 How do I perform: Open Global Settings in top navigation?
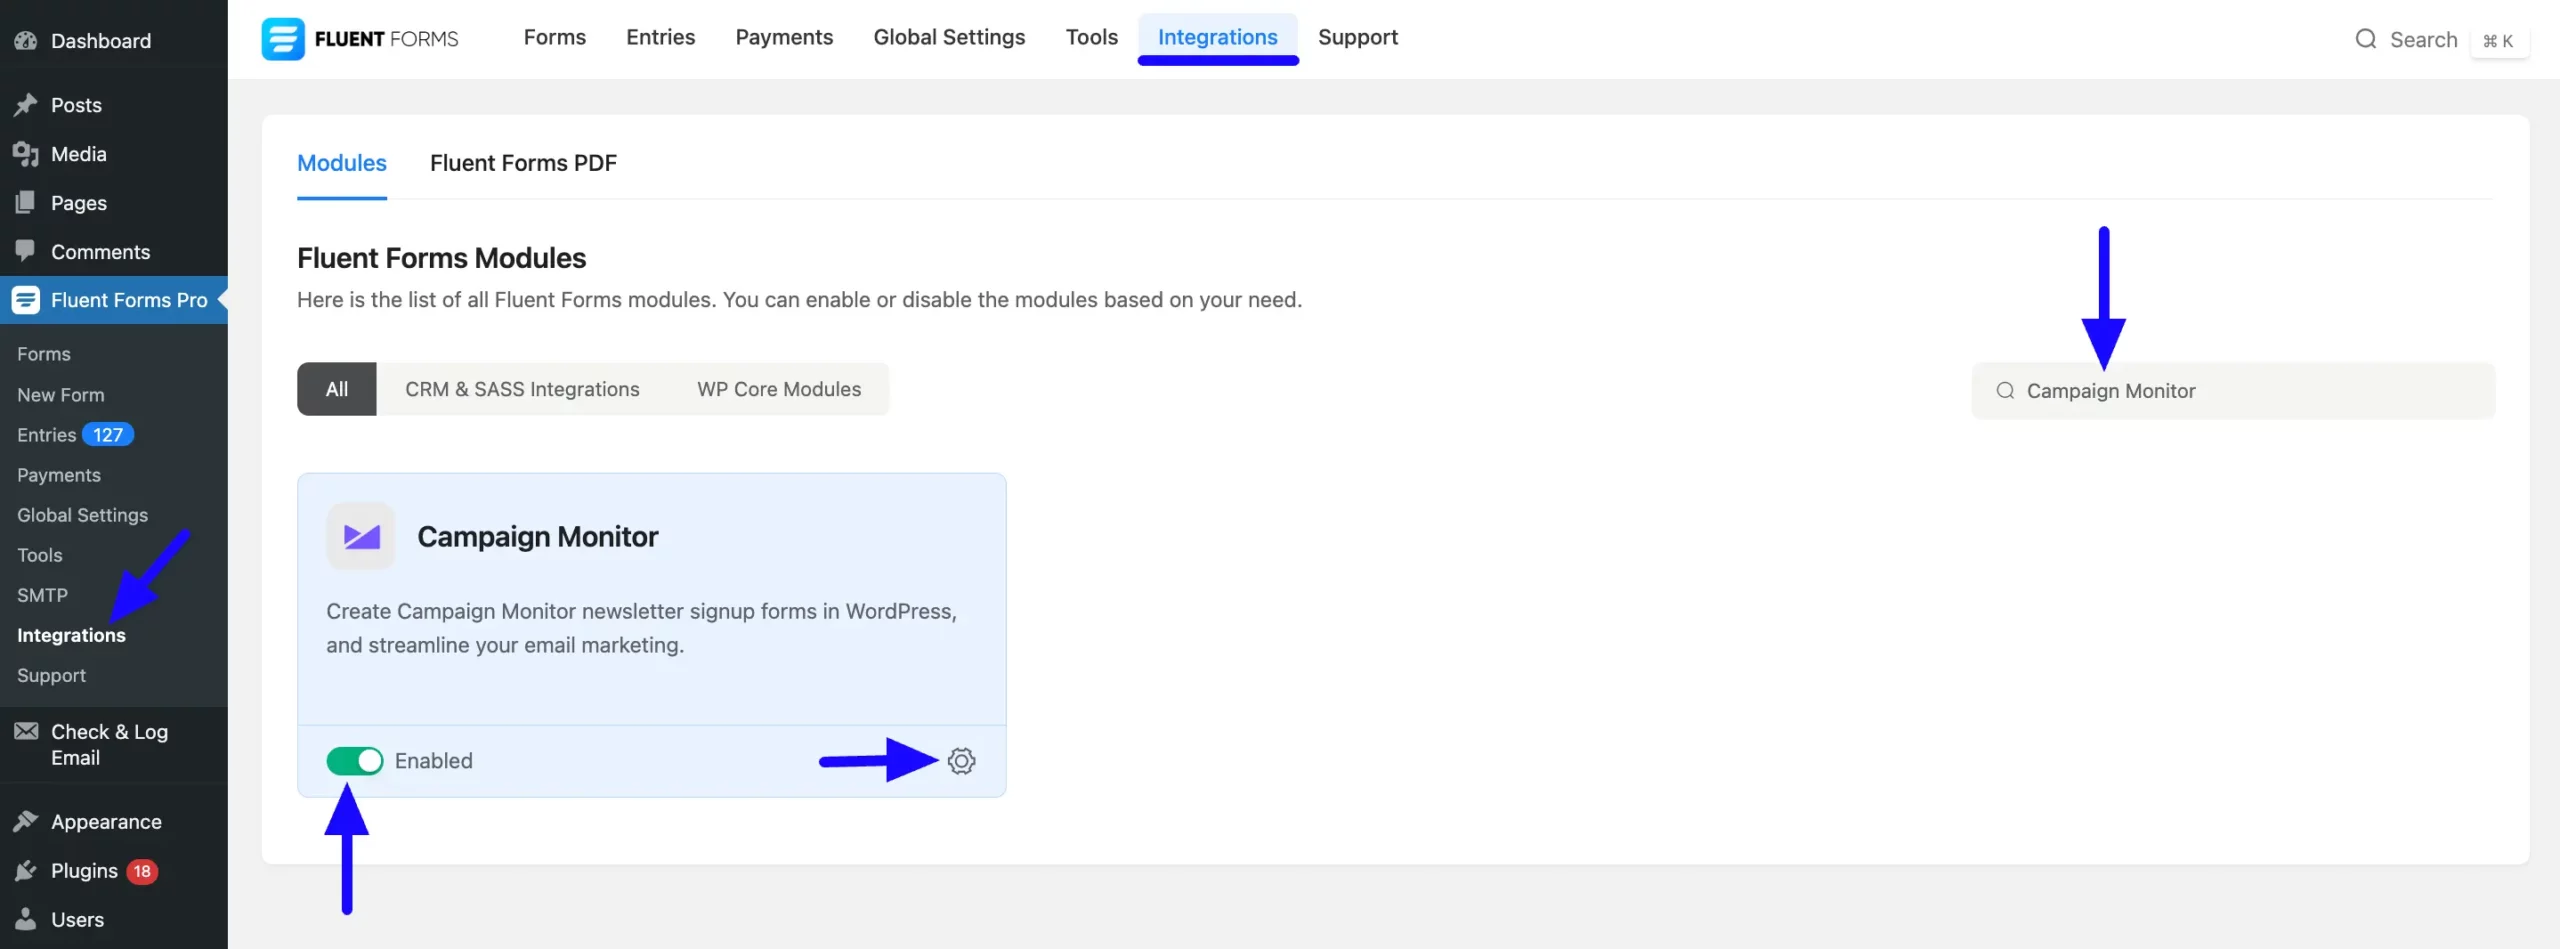click(x=949, y=38)
